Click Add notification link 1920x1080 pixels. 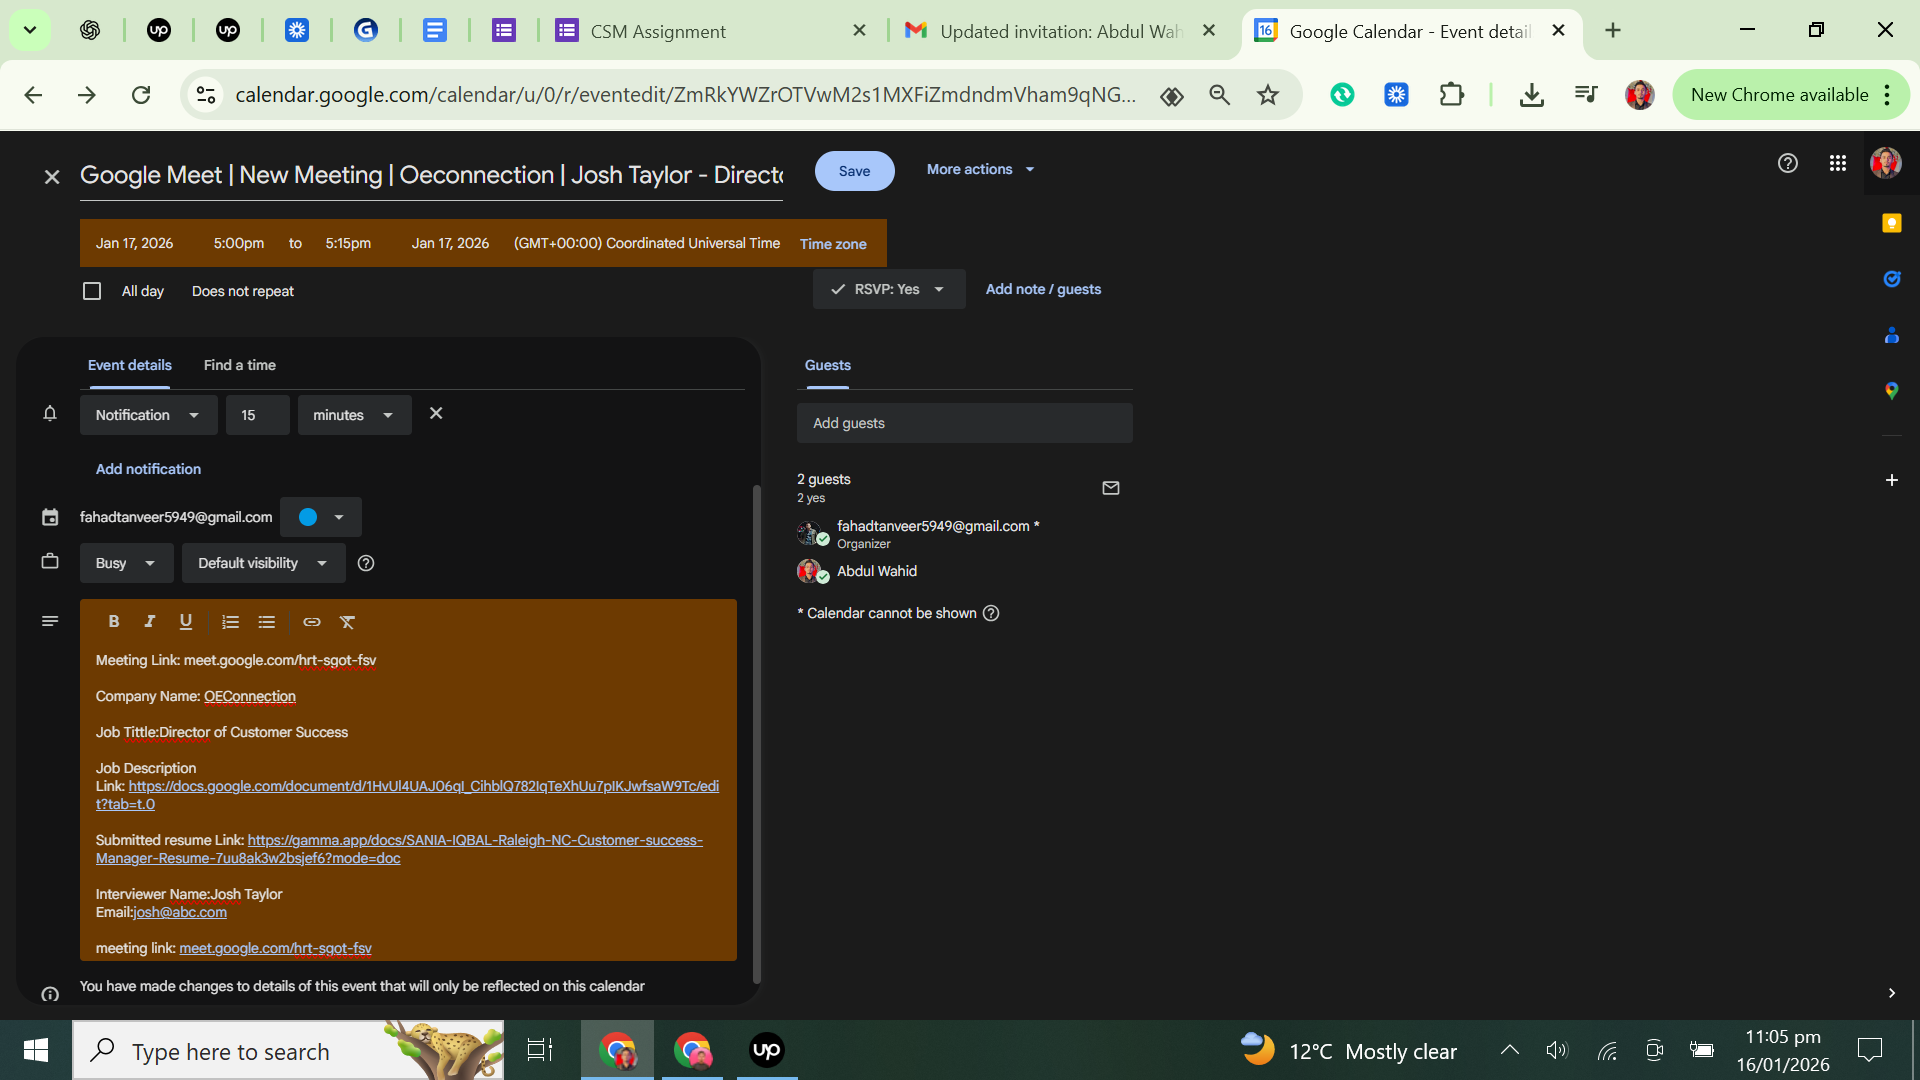[148, 469]
